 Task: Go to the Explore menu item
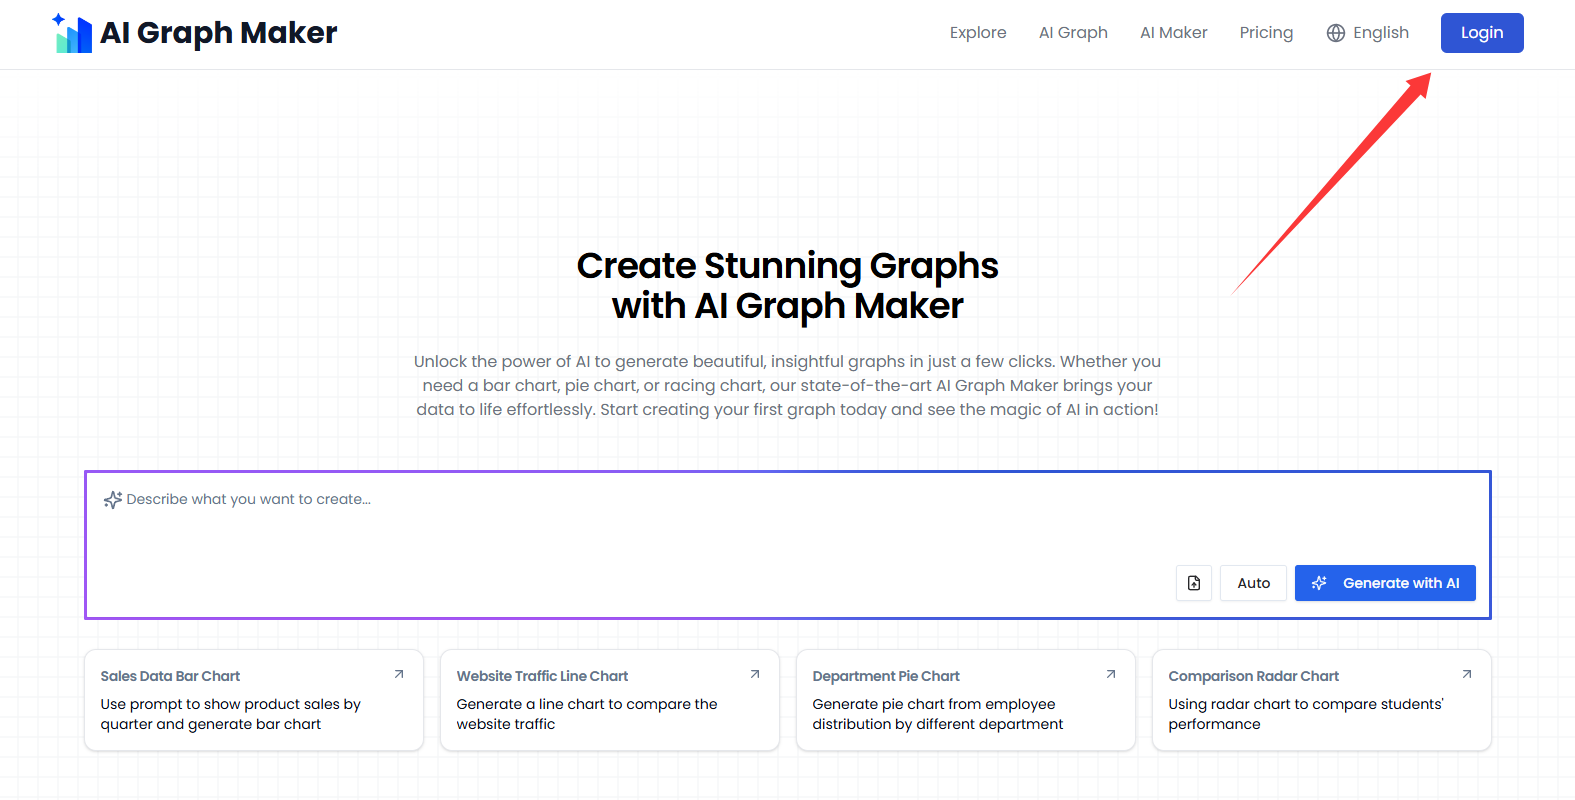[978, 33]
